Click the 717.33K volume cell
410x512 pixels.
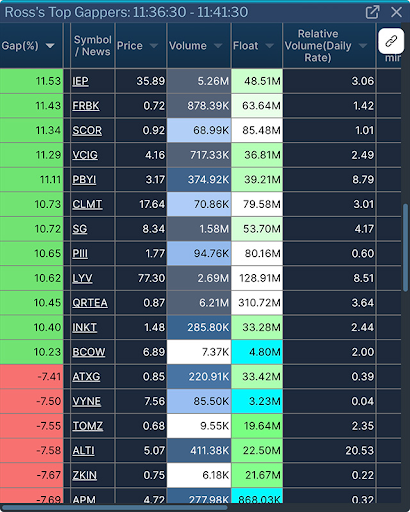click(199, 155)
